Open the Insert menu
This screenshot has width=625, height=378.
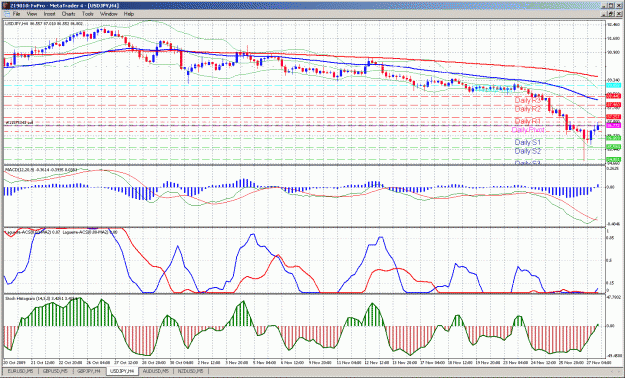tap(49, 14)
